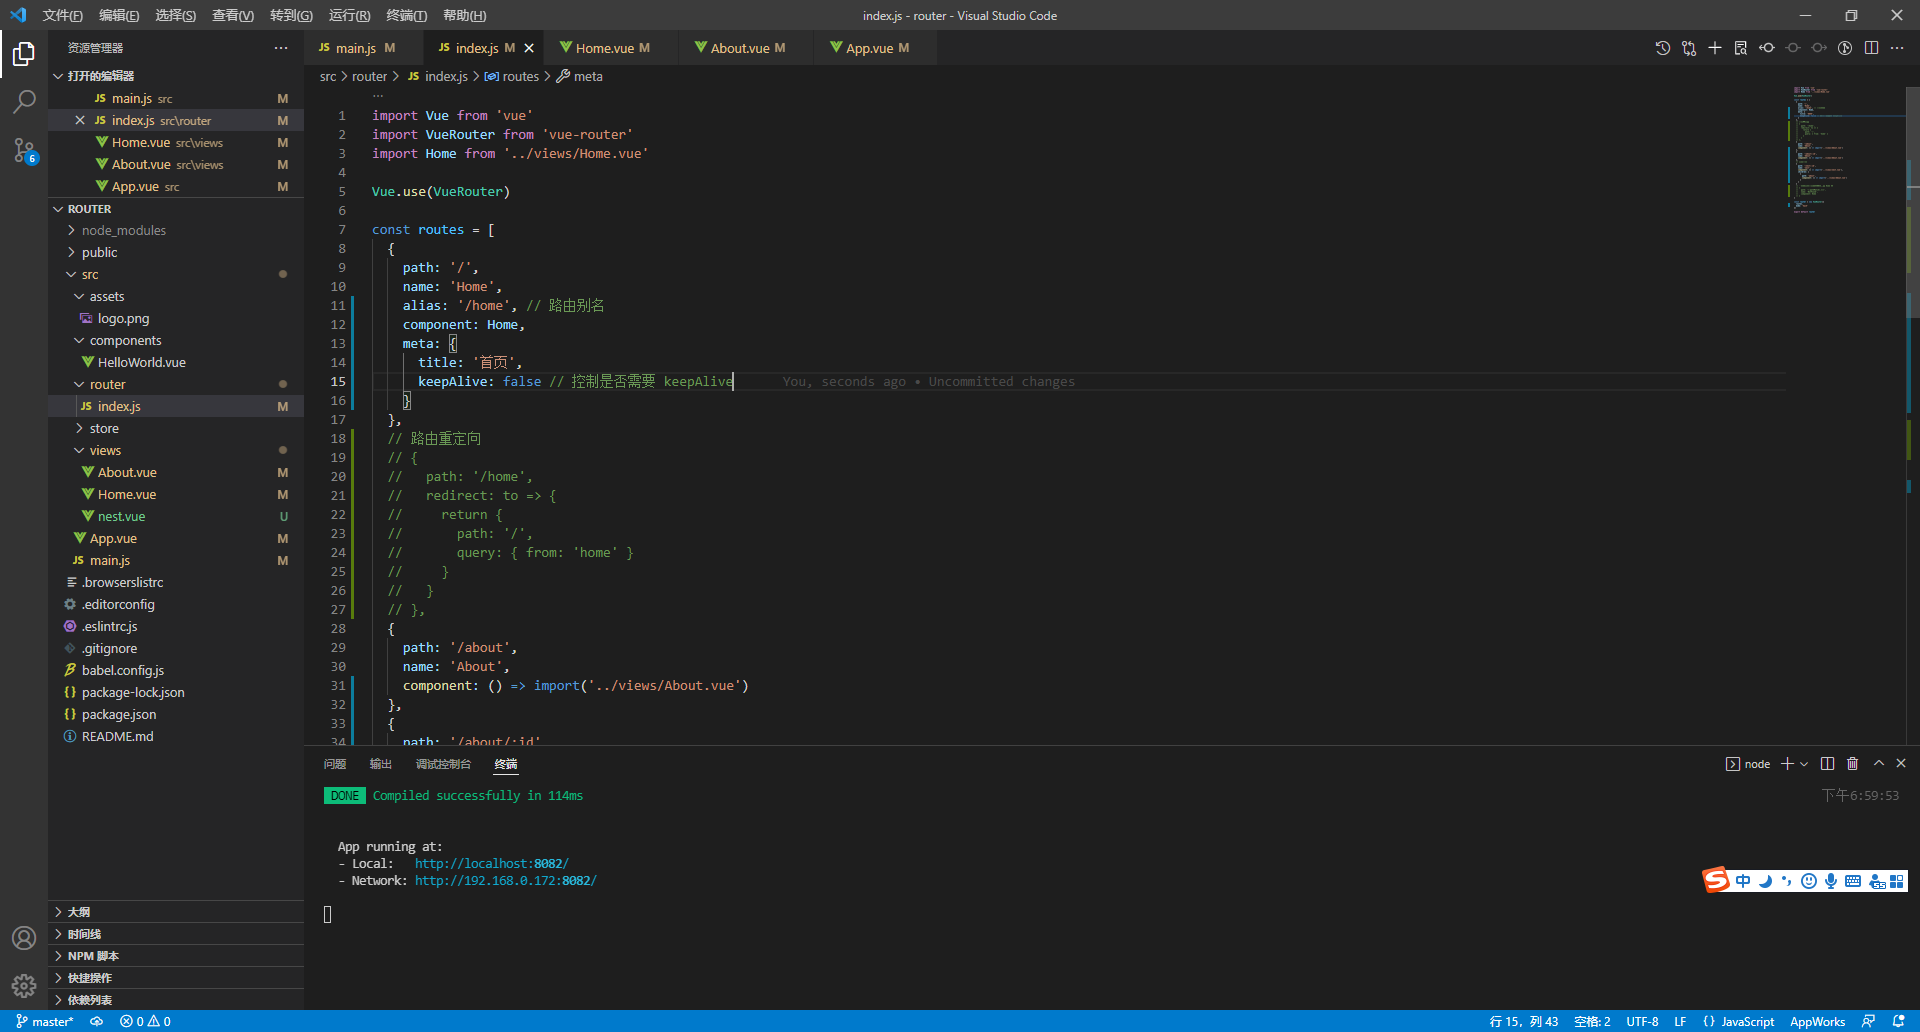
Task: Open the Accounts menu icon
Action: [x=24, y=938]
